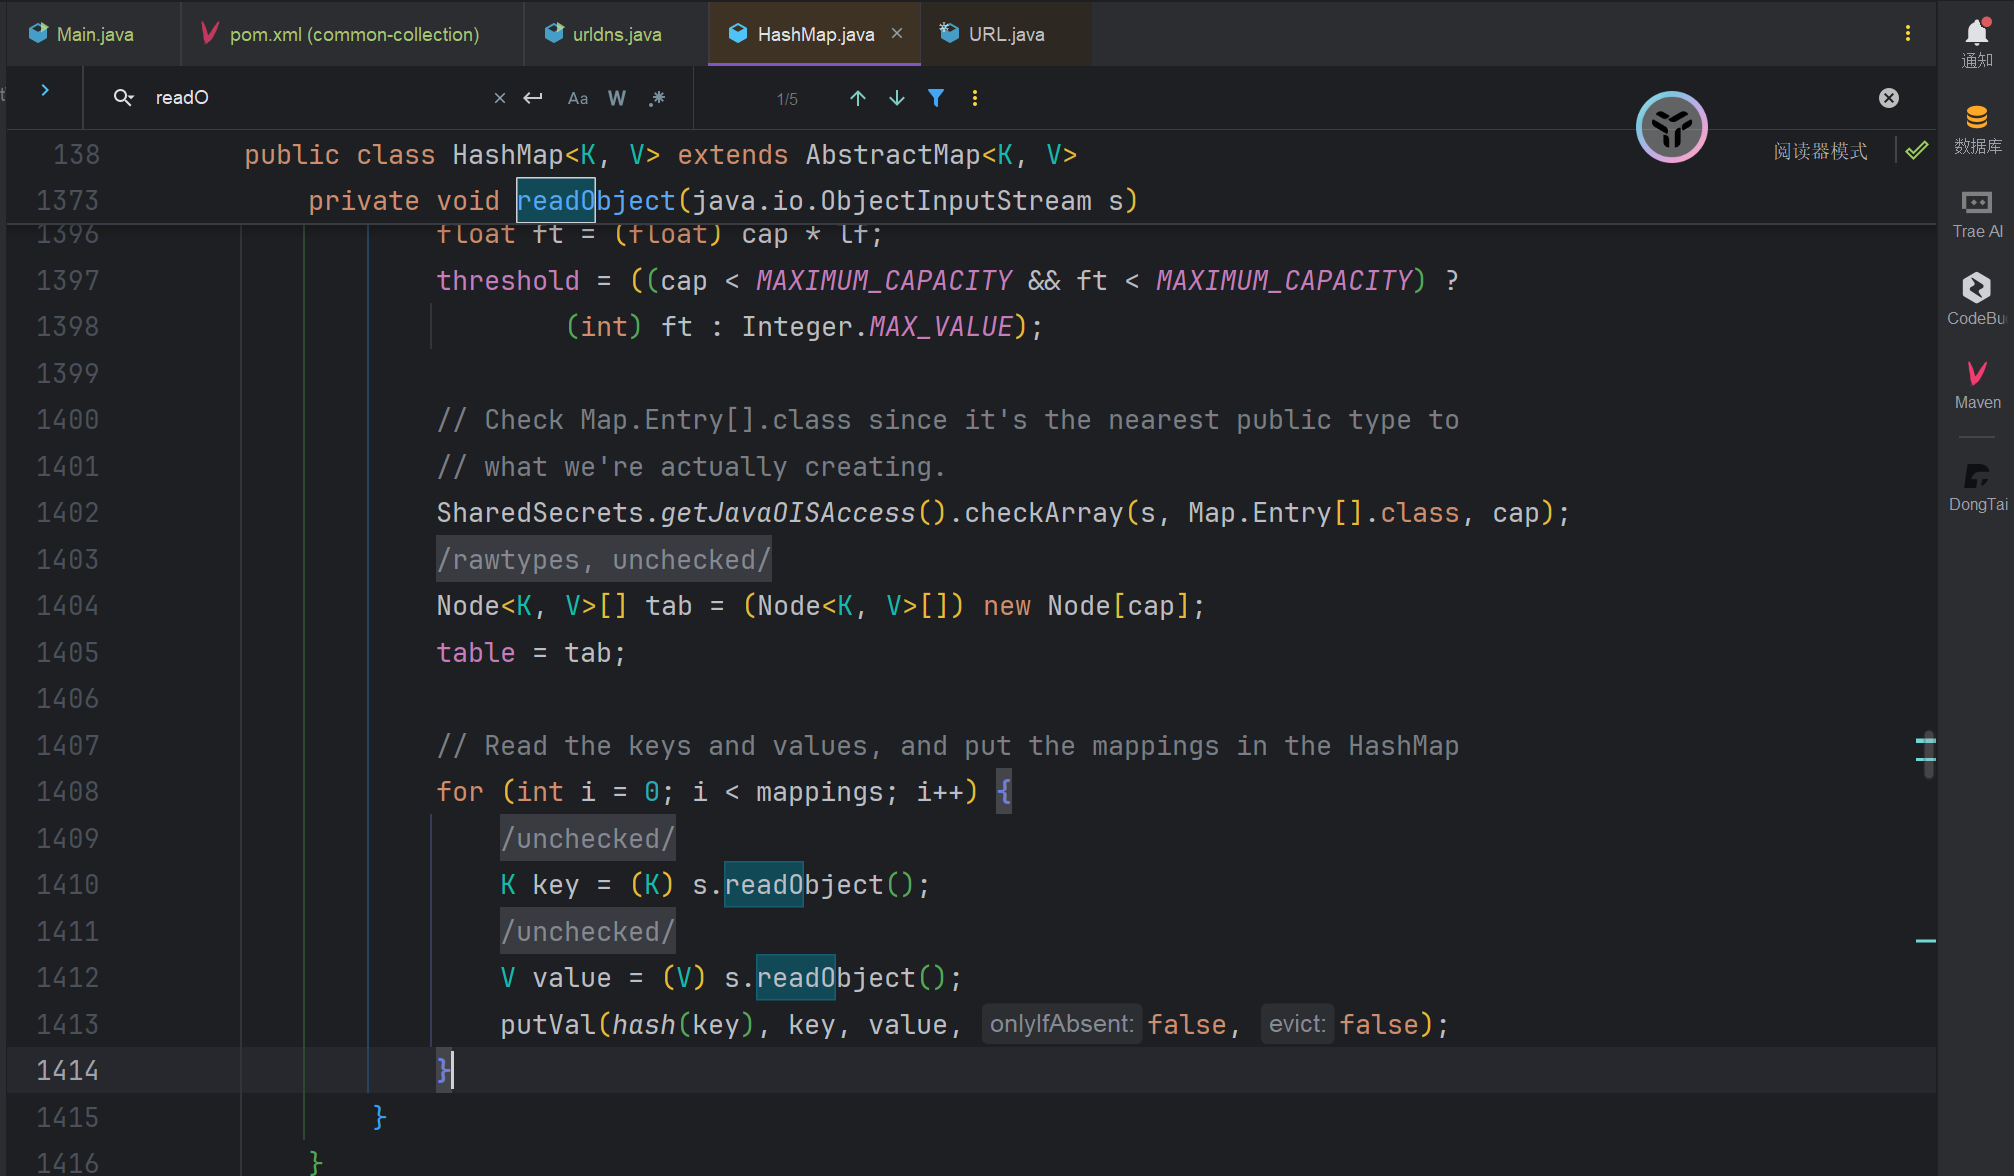
Task: Click the reader mode label
Action: tap(1820, 151)
